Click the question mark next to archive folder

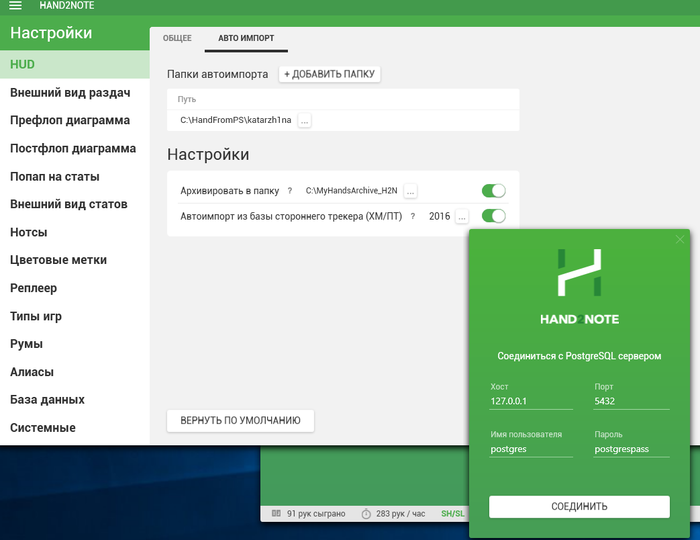point(290,191)
